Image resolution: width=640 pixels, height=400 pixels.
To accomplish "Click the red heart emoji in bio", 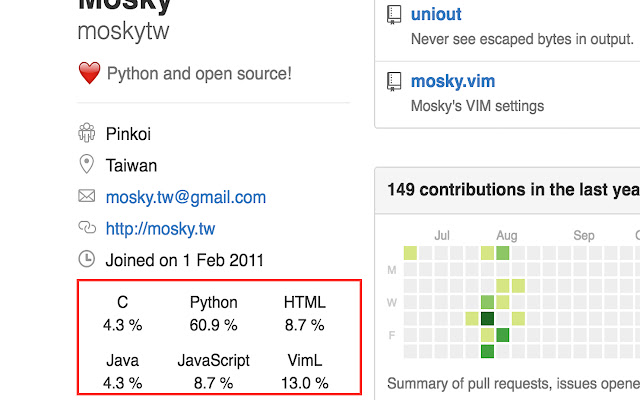I will click(89, 73).
